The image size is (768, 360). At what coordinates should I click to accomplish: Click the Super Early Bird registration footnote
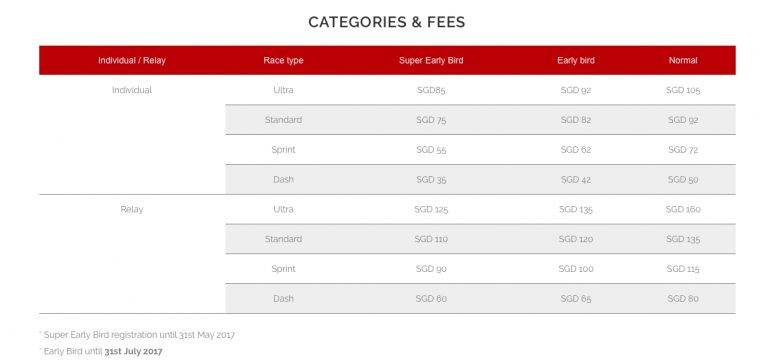pyautogui.click(x=137, y=336)
